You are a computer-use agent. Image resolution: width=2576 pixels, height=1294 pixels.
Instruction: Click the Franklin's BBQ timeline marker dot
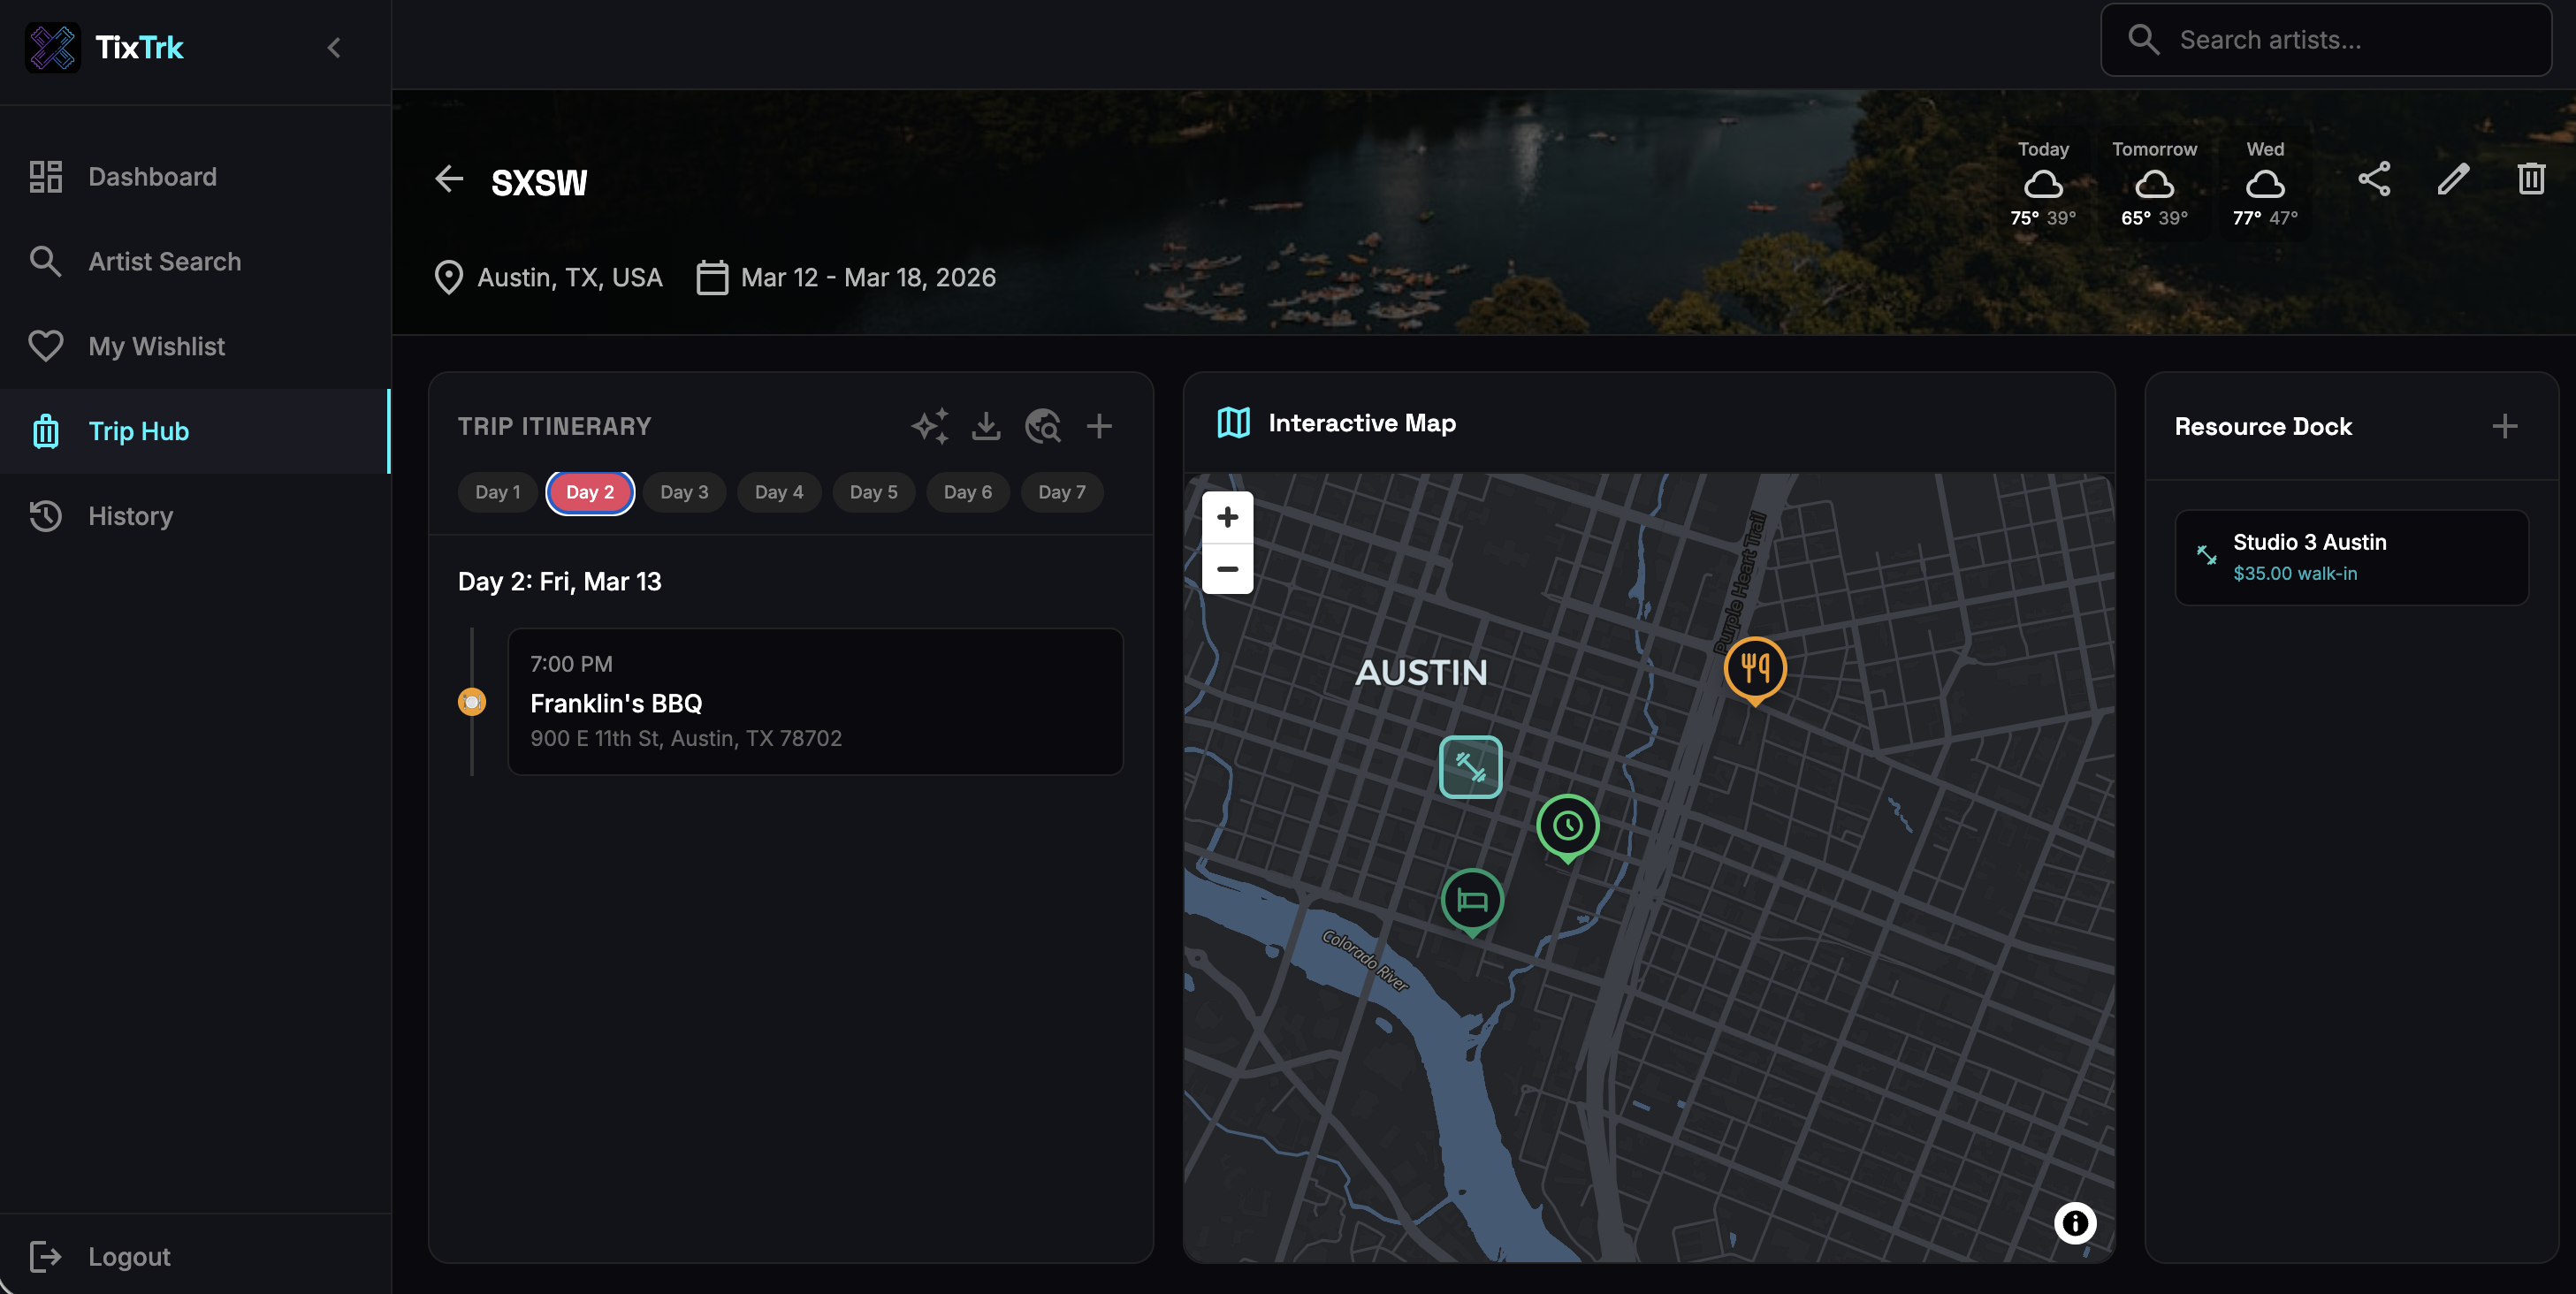(472, 701)
